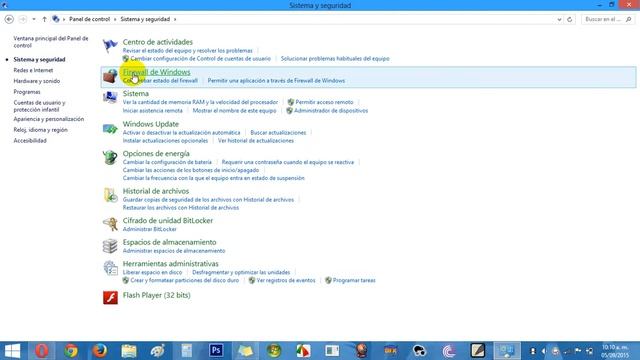Click Administrar BitLocker link
Image resolution: width=640 pixels, height=360 pixels.
pos(149,229)
